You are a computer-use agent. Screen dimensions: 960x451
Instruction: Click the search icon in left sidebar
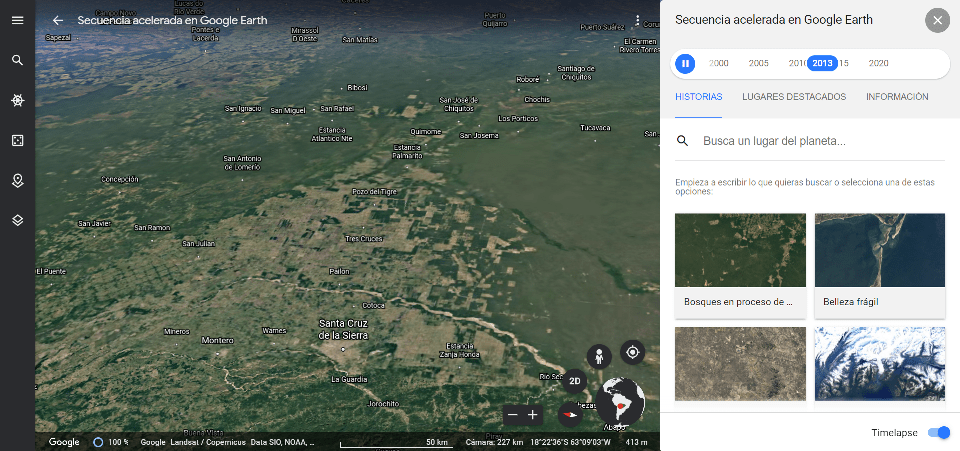(17, 60)
